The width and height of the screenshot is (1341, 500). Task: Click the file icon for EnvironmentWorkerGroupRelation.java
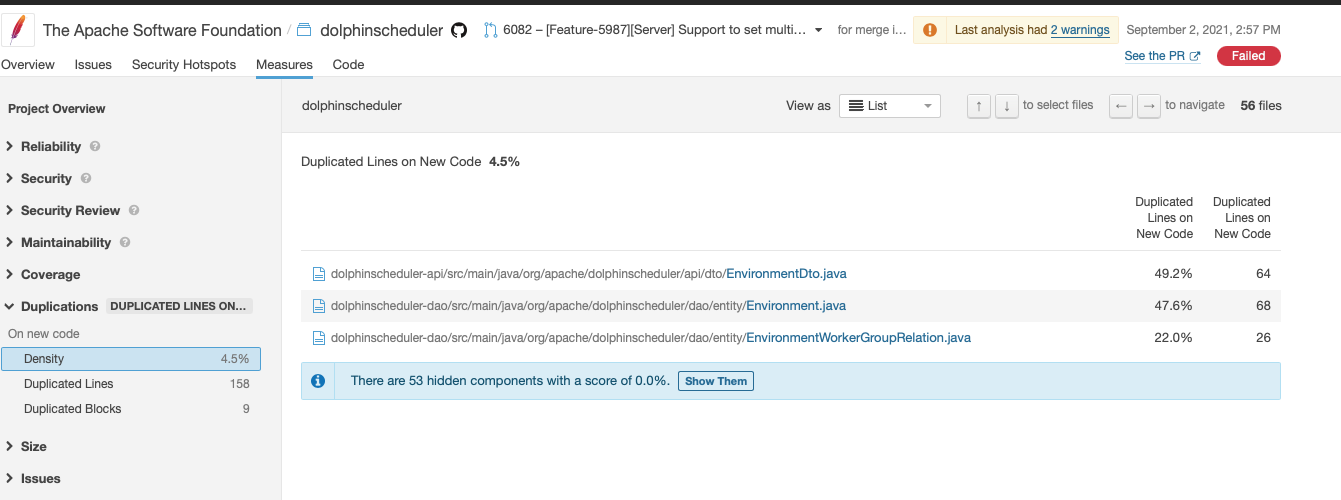(x=319, y=338)
